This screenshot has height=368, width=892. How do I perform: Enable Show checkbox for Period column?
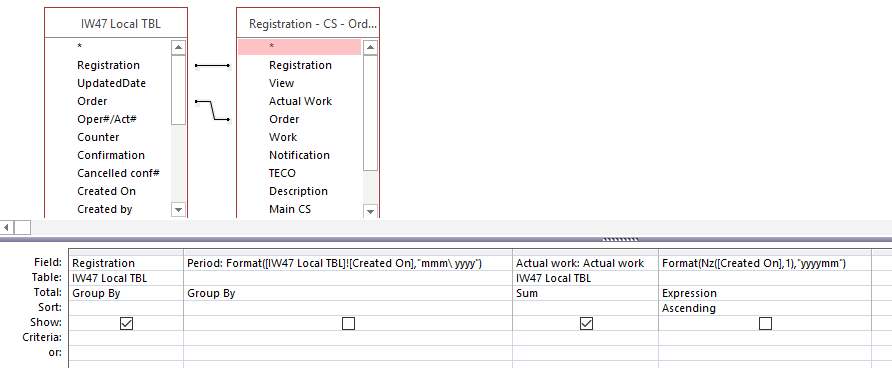coord(348,323)
